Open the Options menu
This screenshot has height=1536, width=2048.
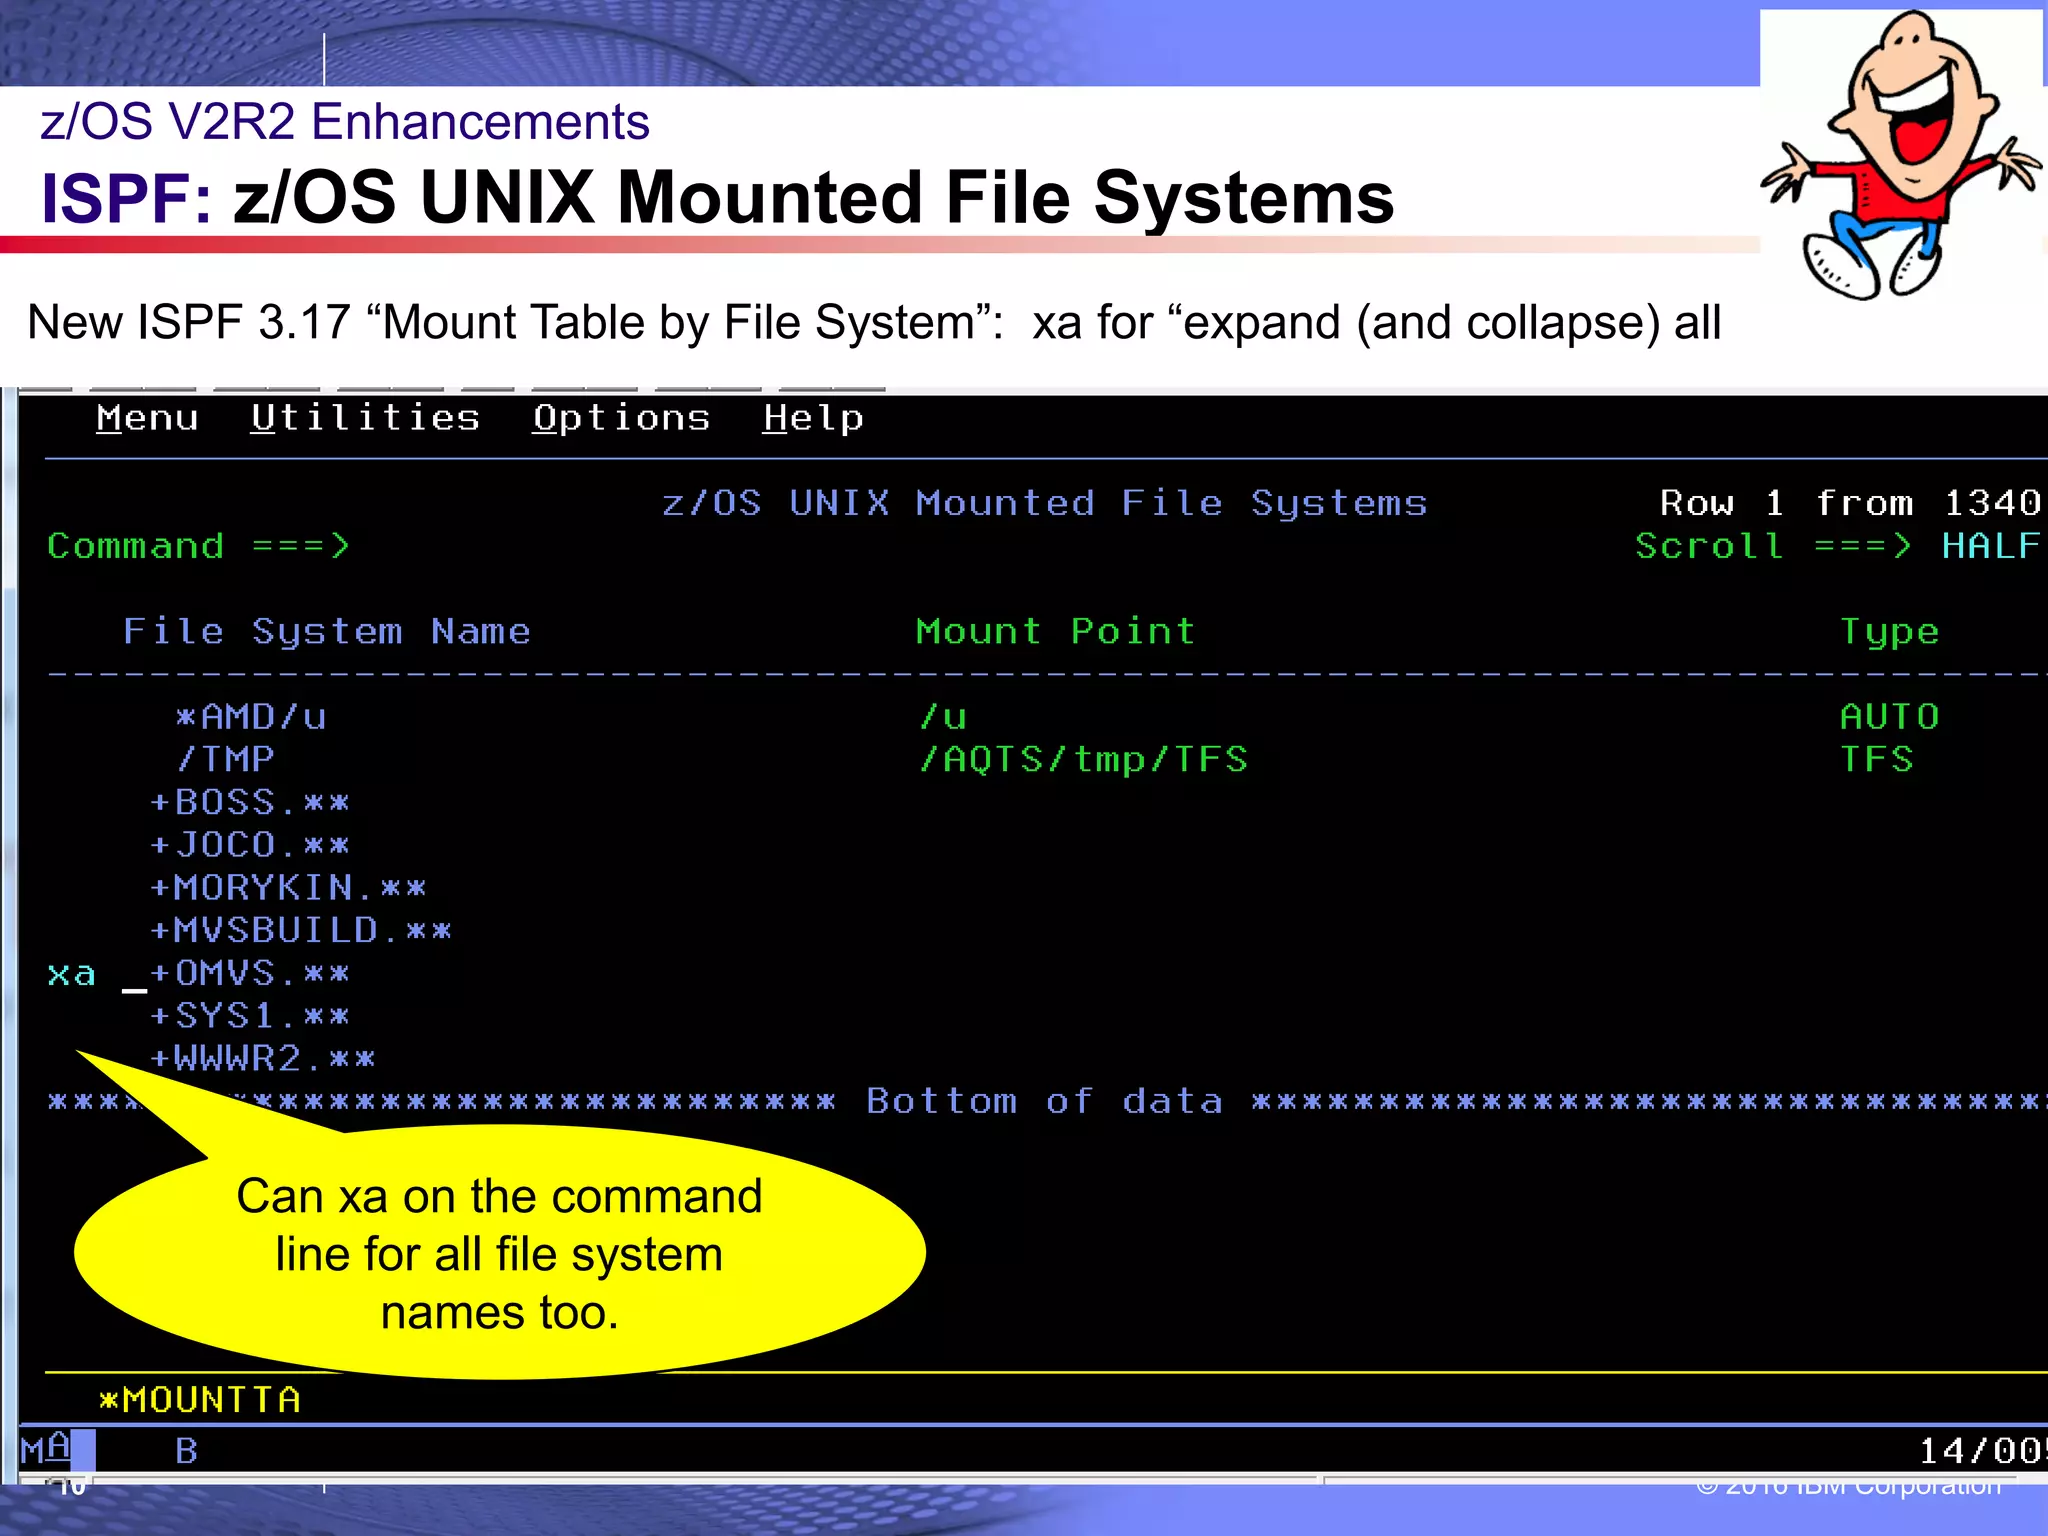(621, 418)
